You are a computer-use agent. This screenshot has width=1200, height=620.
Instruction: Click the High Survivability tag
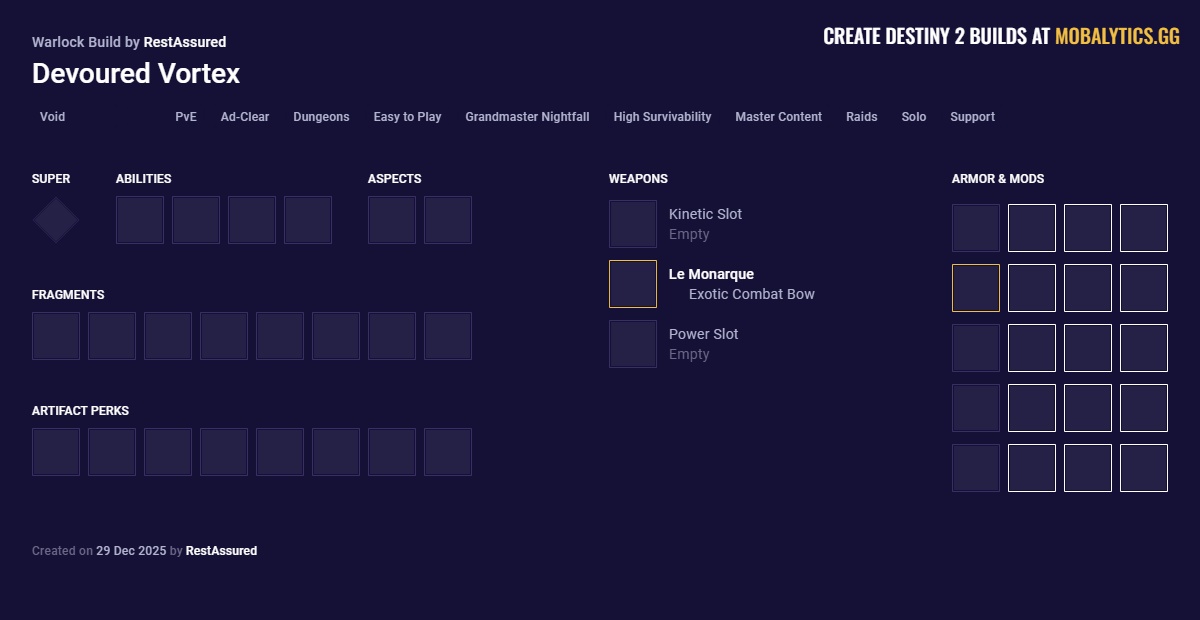tap(662, 117)
